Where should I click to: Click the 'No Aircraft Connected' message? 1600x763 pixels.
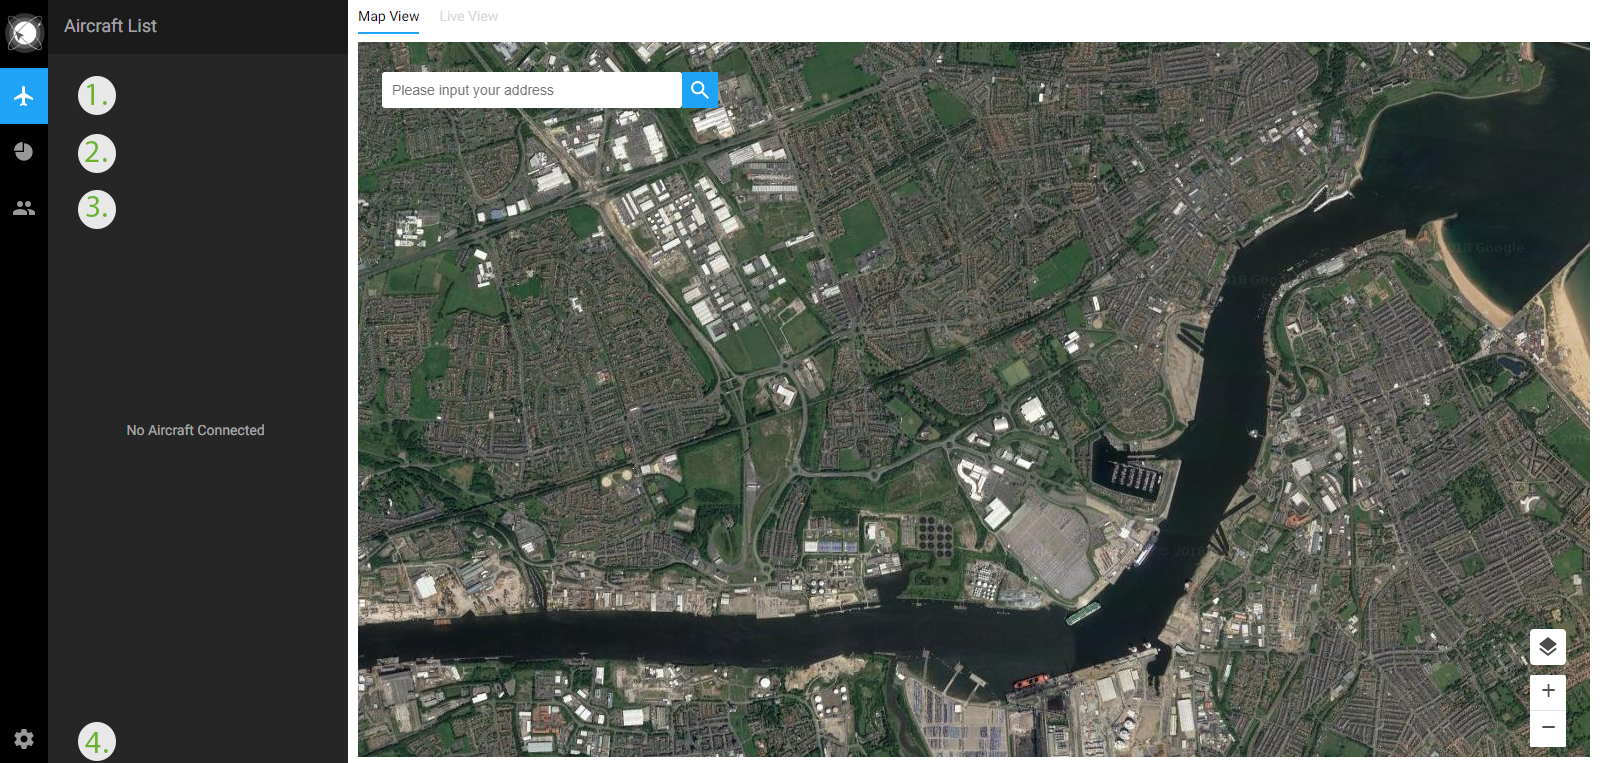point(195,430)
